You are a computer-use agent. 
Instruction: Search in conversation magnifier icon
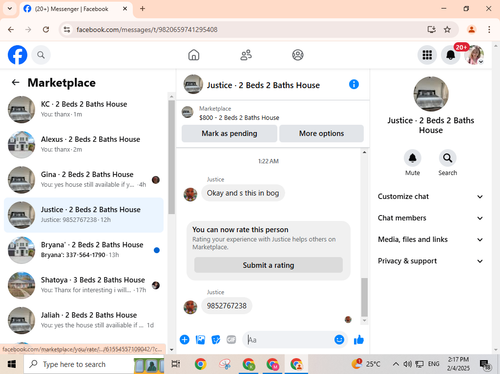point(447,158)
